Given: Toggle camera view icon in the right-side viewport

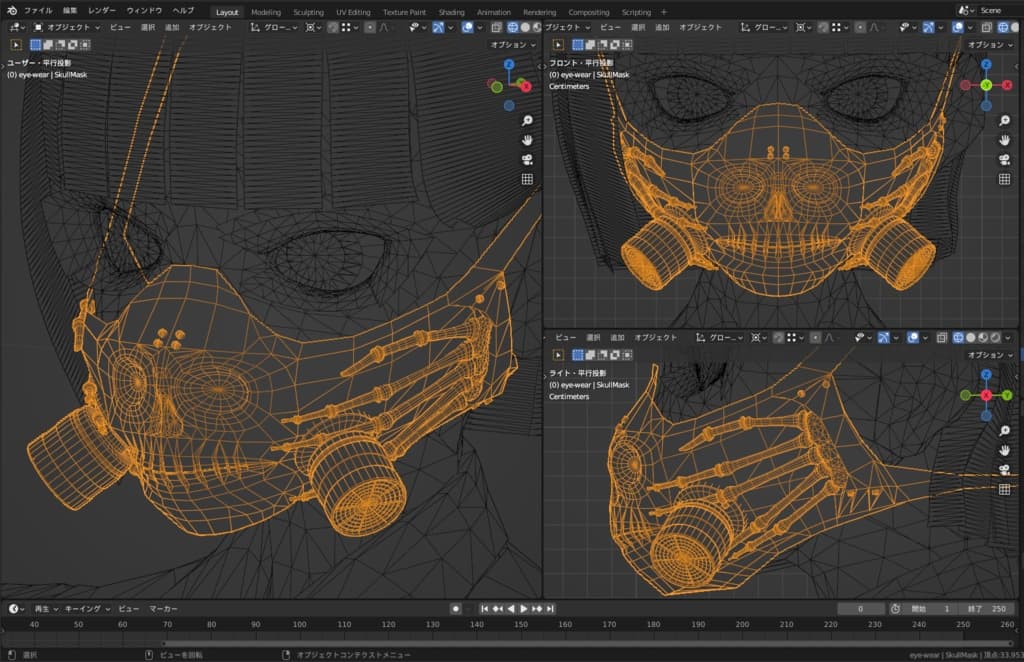Looking at the screenshot, I should [x=1004, y=469].
